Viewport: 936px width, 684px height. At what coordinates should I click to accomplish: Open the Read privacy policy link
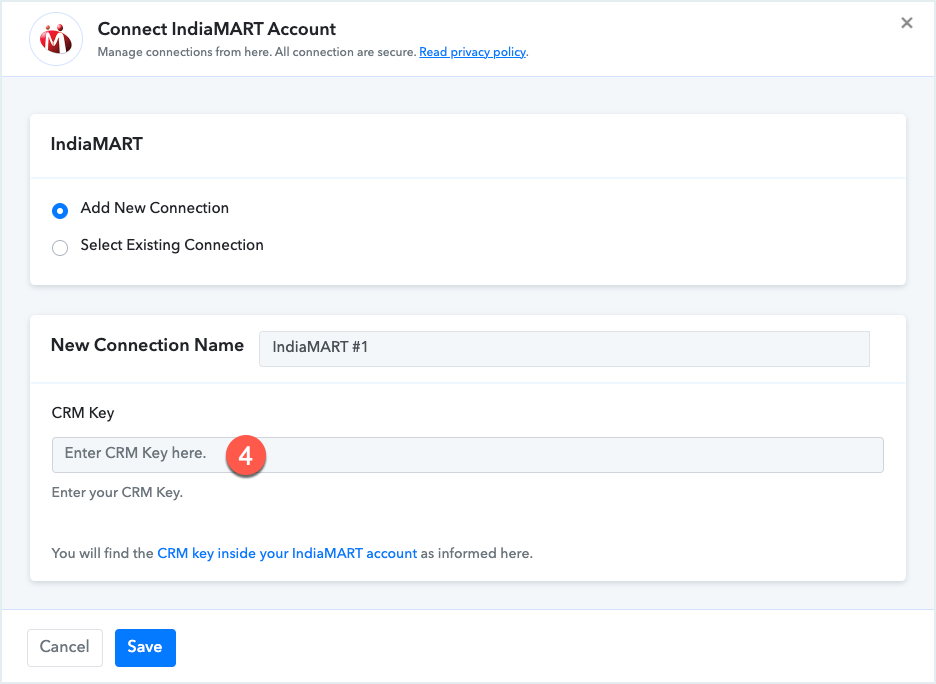pyautogui.click(x=472, y=52)
